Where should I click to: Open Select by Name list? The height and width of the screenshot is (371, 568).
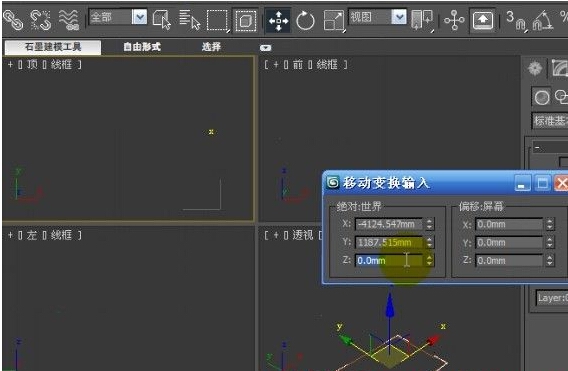[189, 20]
